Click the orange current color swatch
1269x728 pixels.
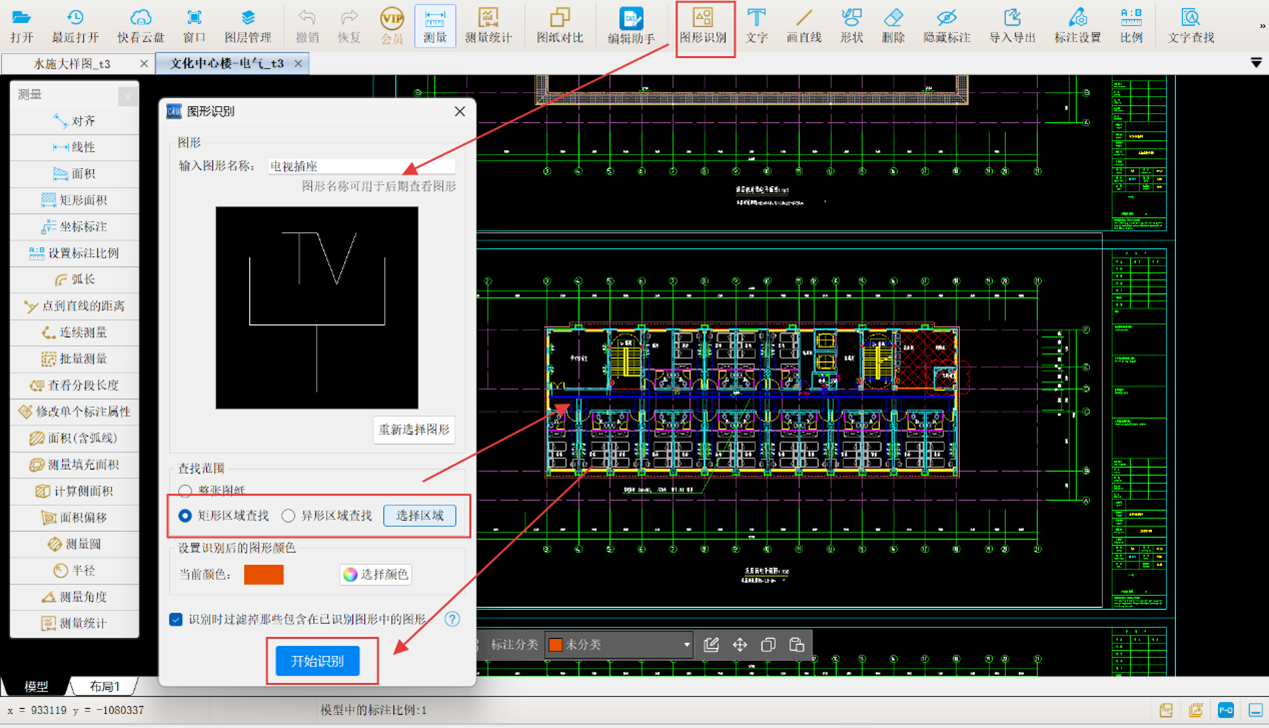(264, 575)
